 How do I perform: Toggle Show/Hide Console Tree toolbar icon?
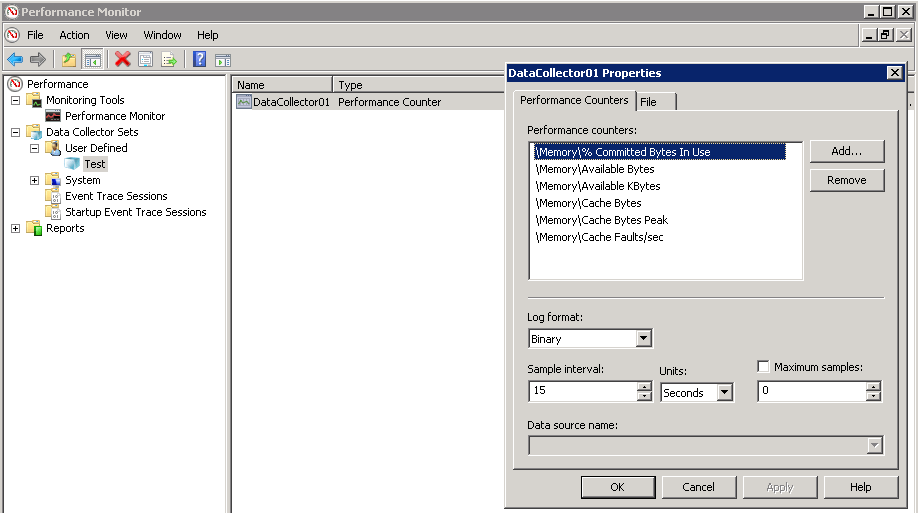pos(92,60)
